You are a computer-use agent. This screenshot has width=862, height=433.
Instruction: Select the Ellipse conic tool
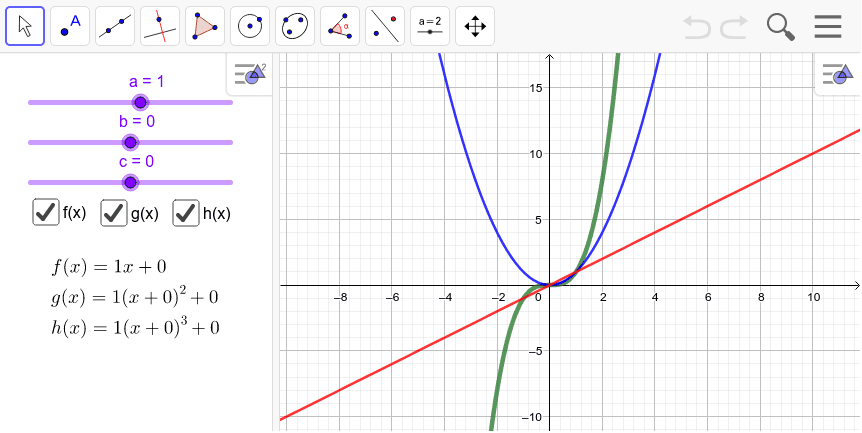(x=295, y=26)
